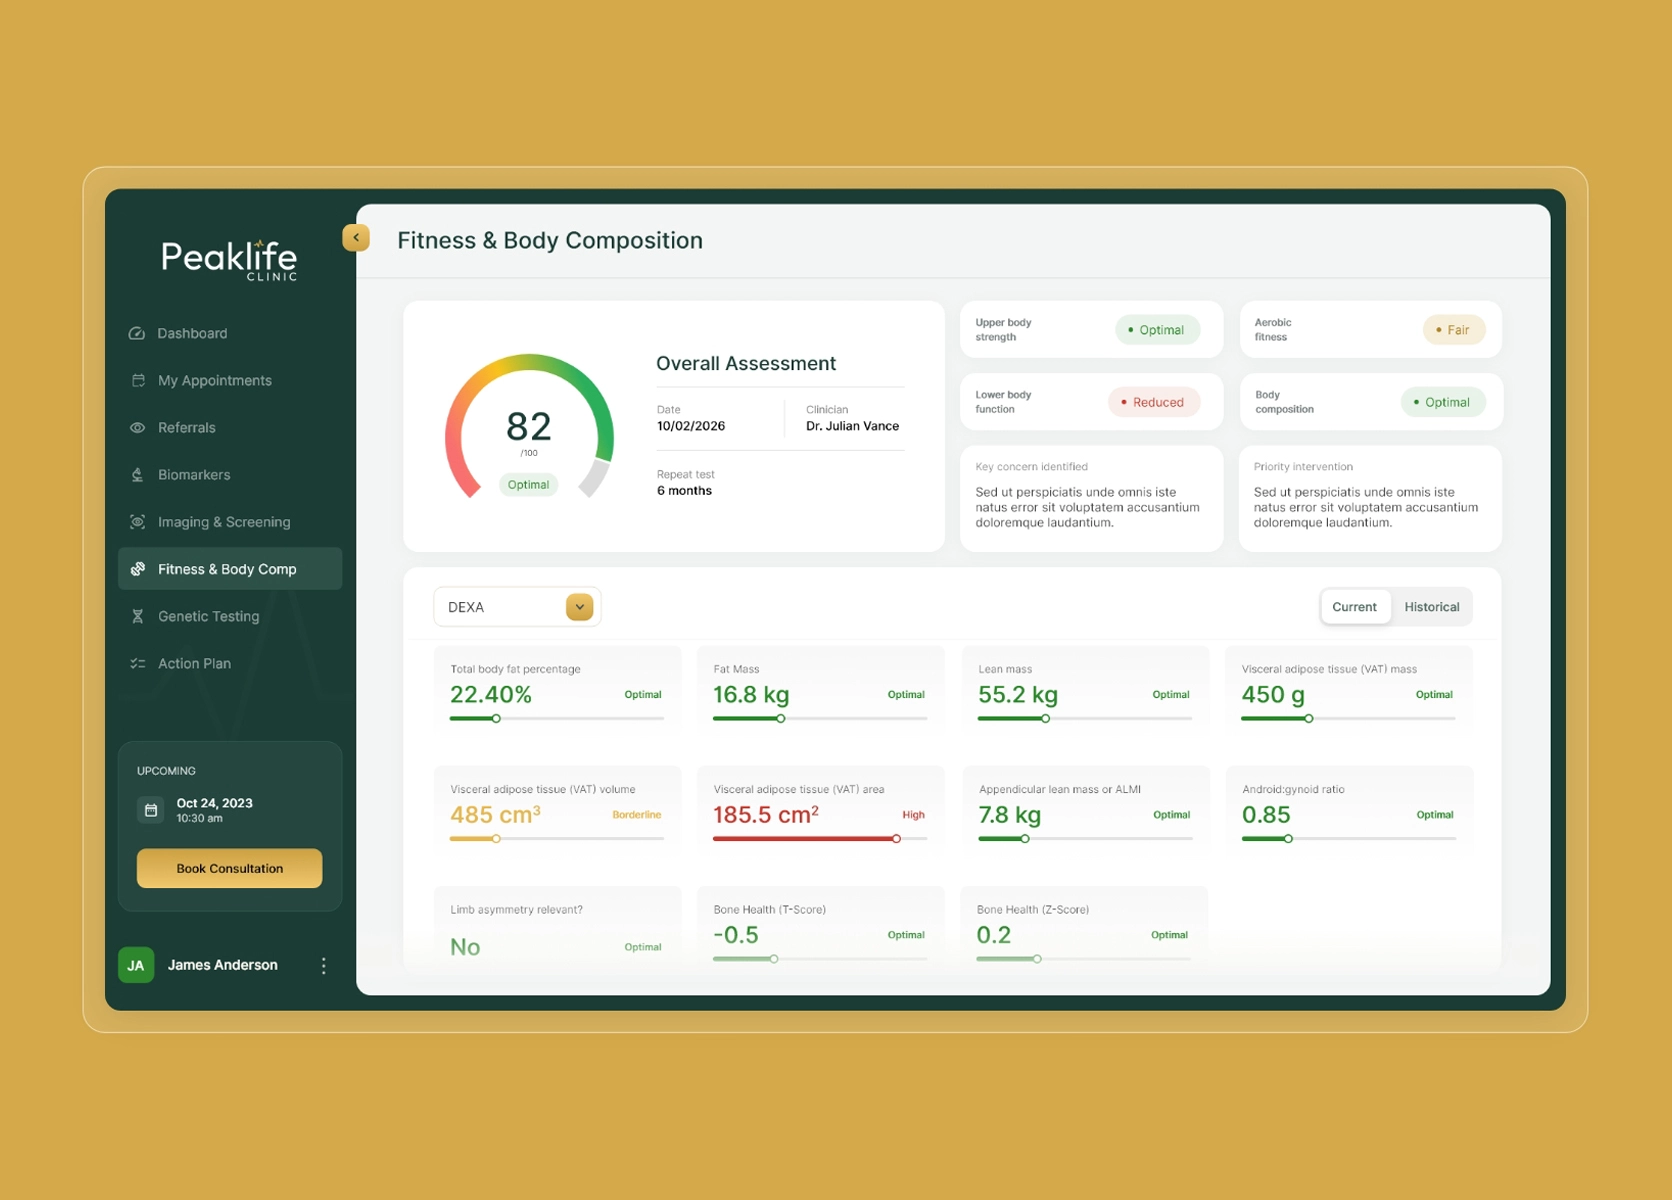
Task: Switch to the Historical view tab
Action: (1431, 607)
